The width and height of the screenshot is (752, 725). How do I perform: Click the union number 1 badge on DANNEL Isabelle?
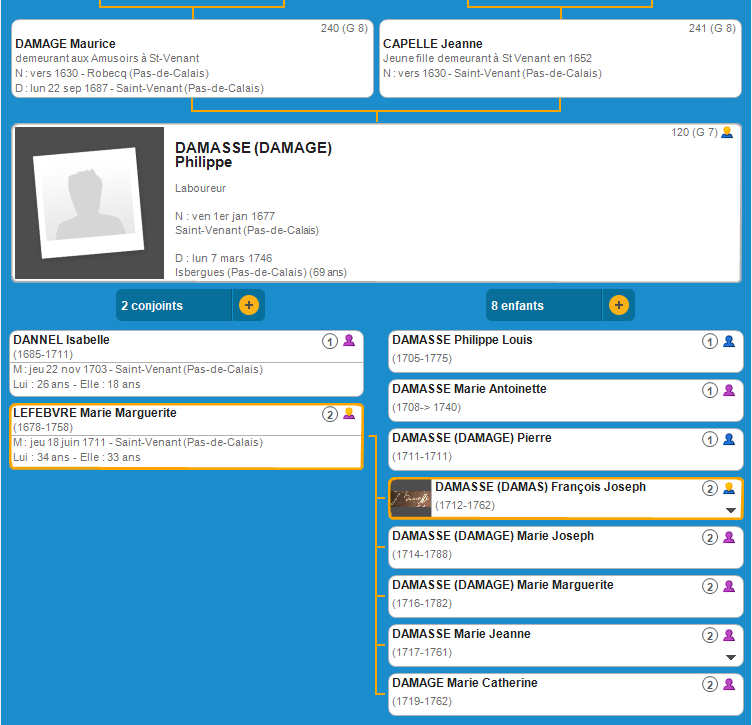(x=329, y=341)
